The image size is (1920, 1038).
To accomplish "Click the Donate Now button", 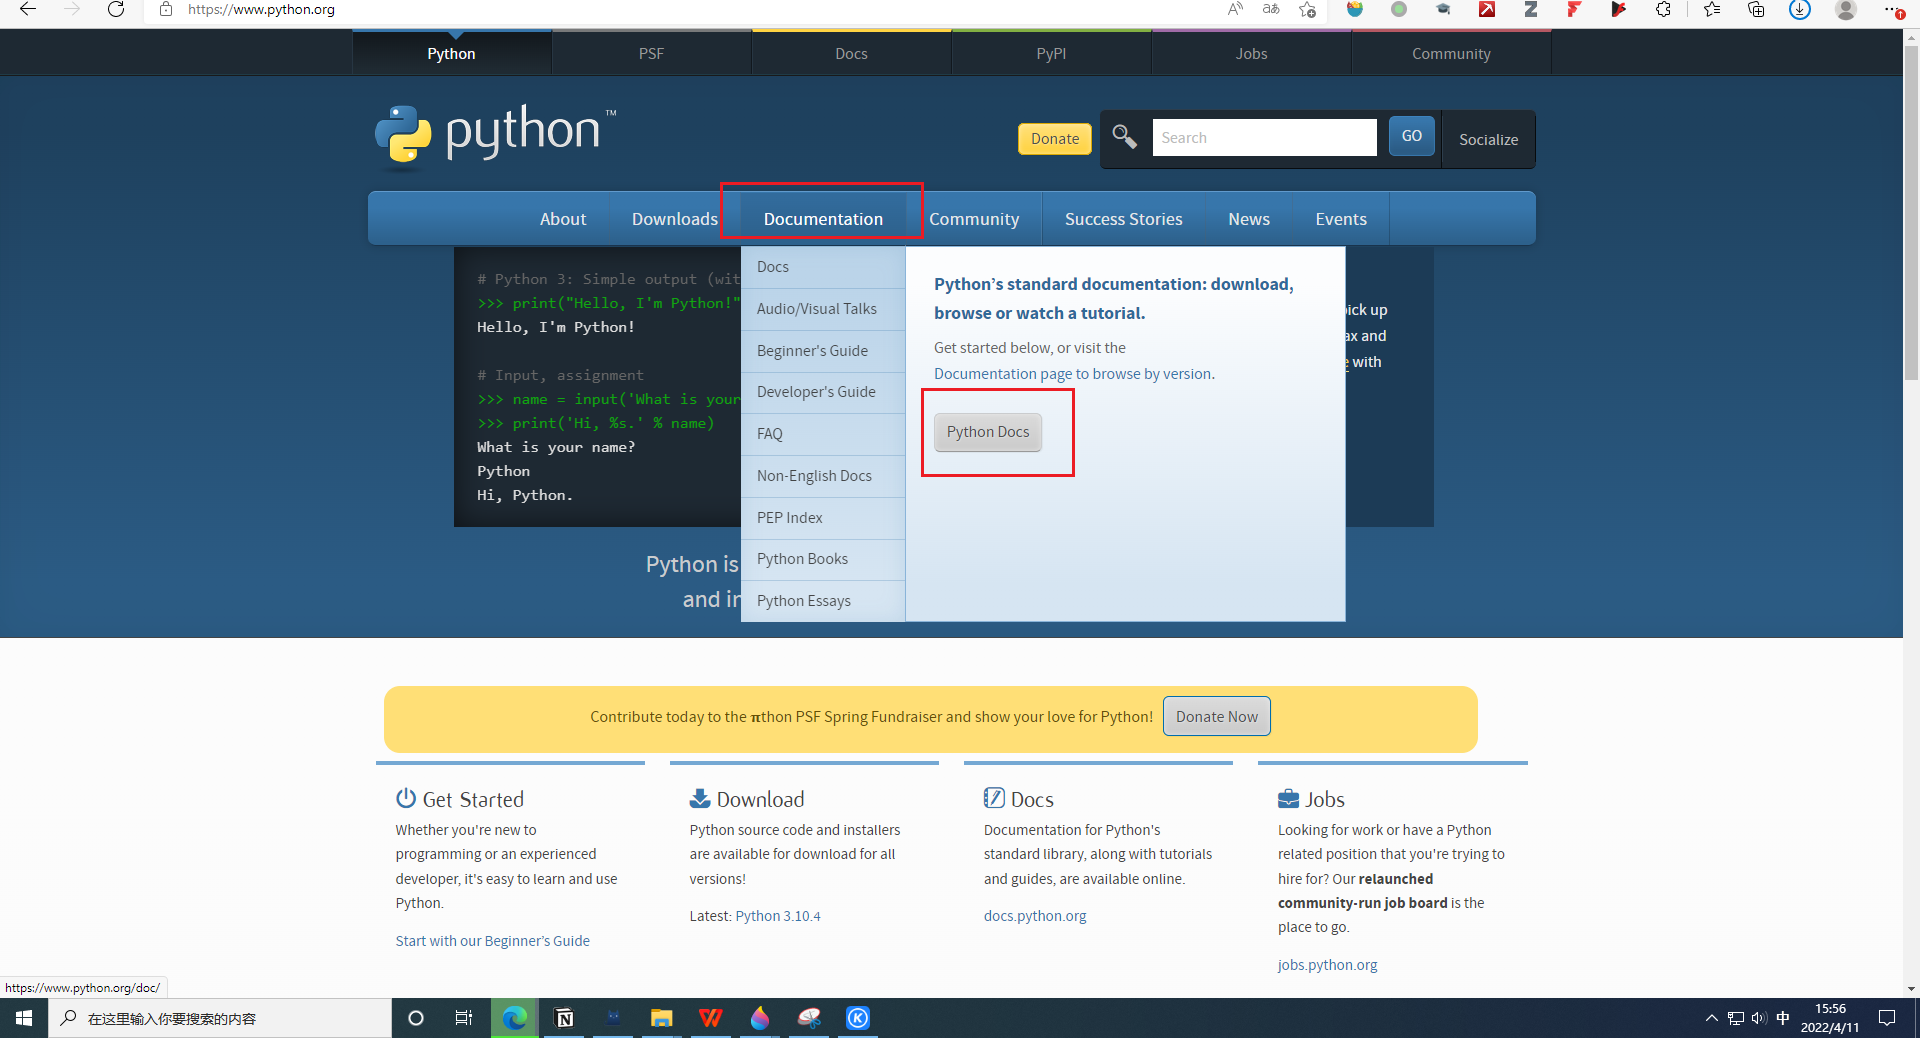I will 1216,716.
